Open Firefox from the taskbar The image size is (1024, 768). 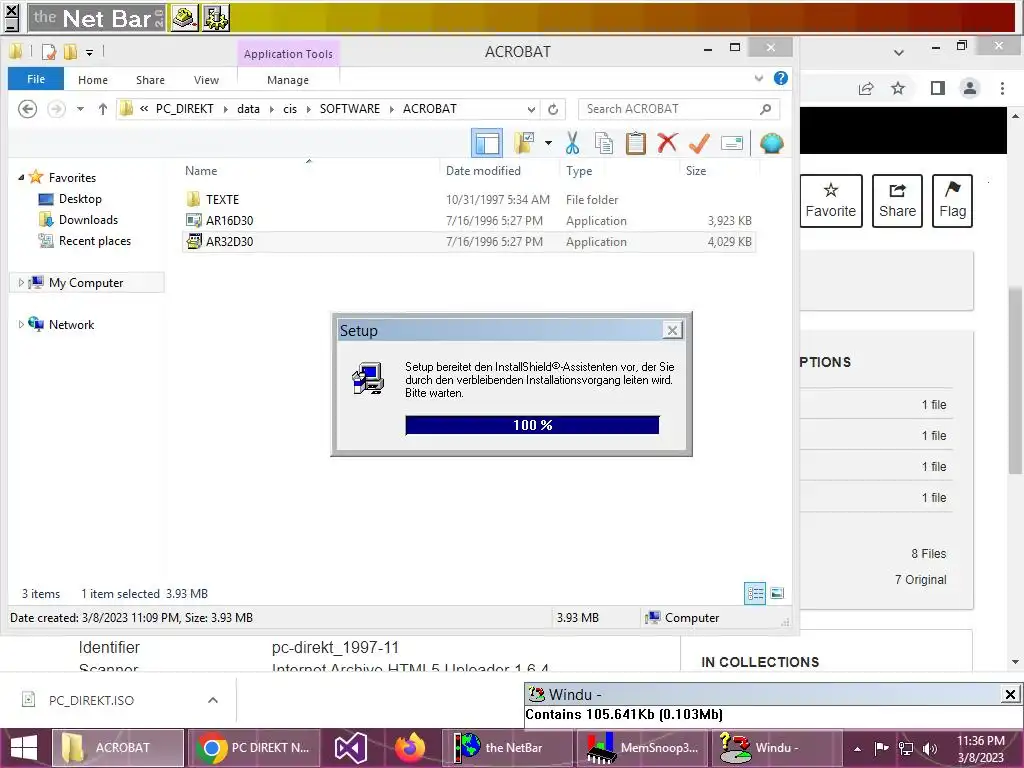pyautogui.click(x=410, y=748)
